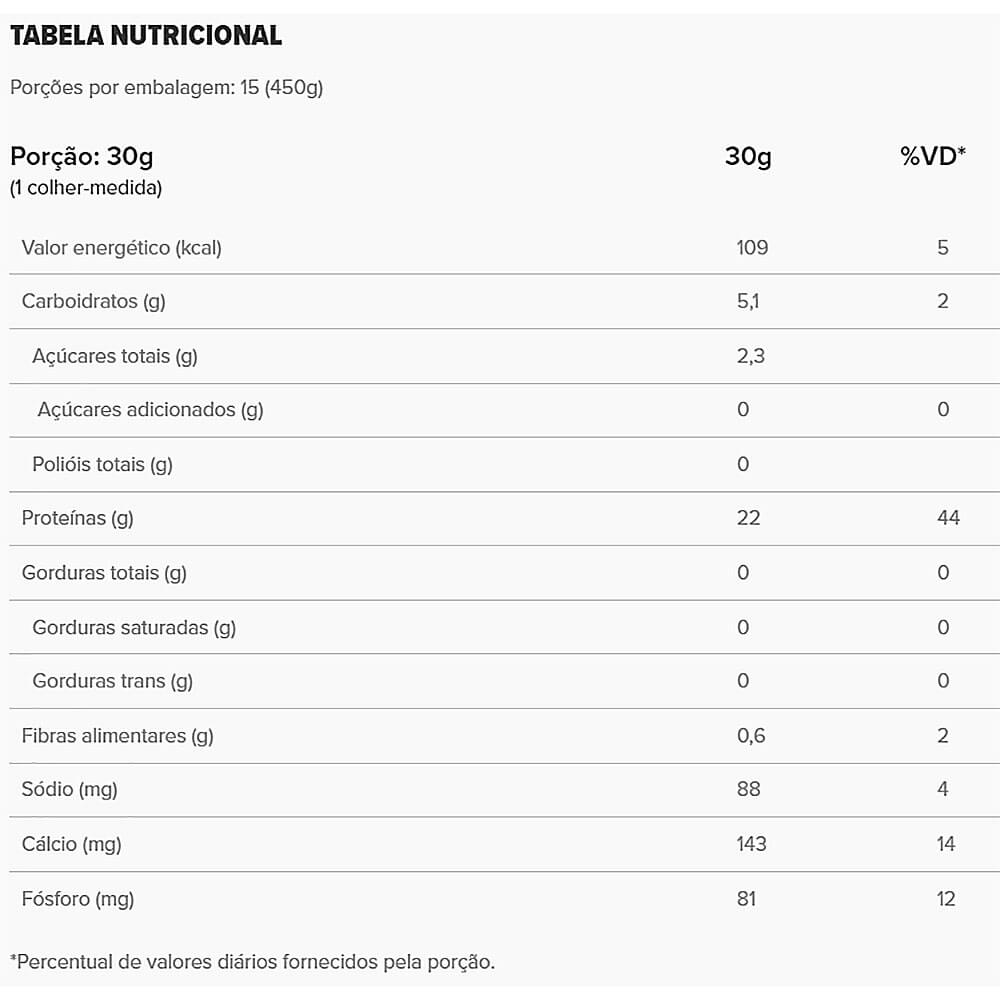This screenshot has width=1000, height=1000.
Task: Select Gorduras trans (g) row
Action: tap(113, 681)
